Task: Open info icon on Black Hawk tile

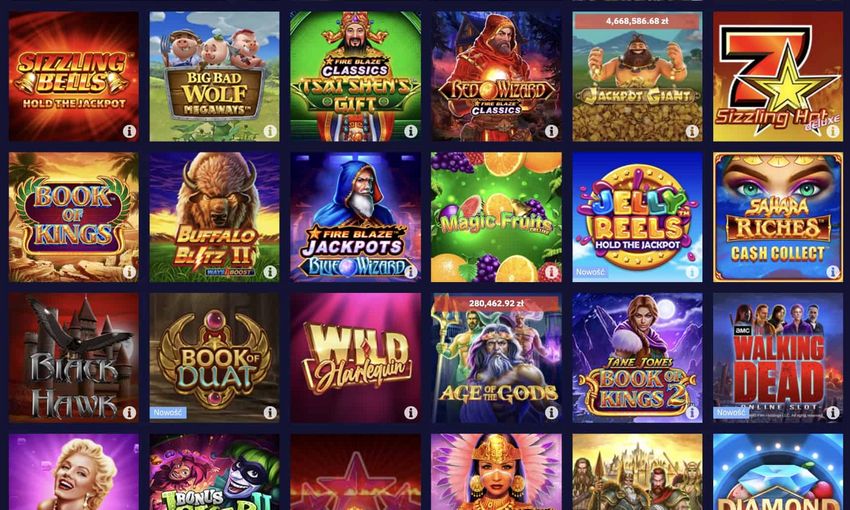Action: pos(129,412)
